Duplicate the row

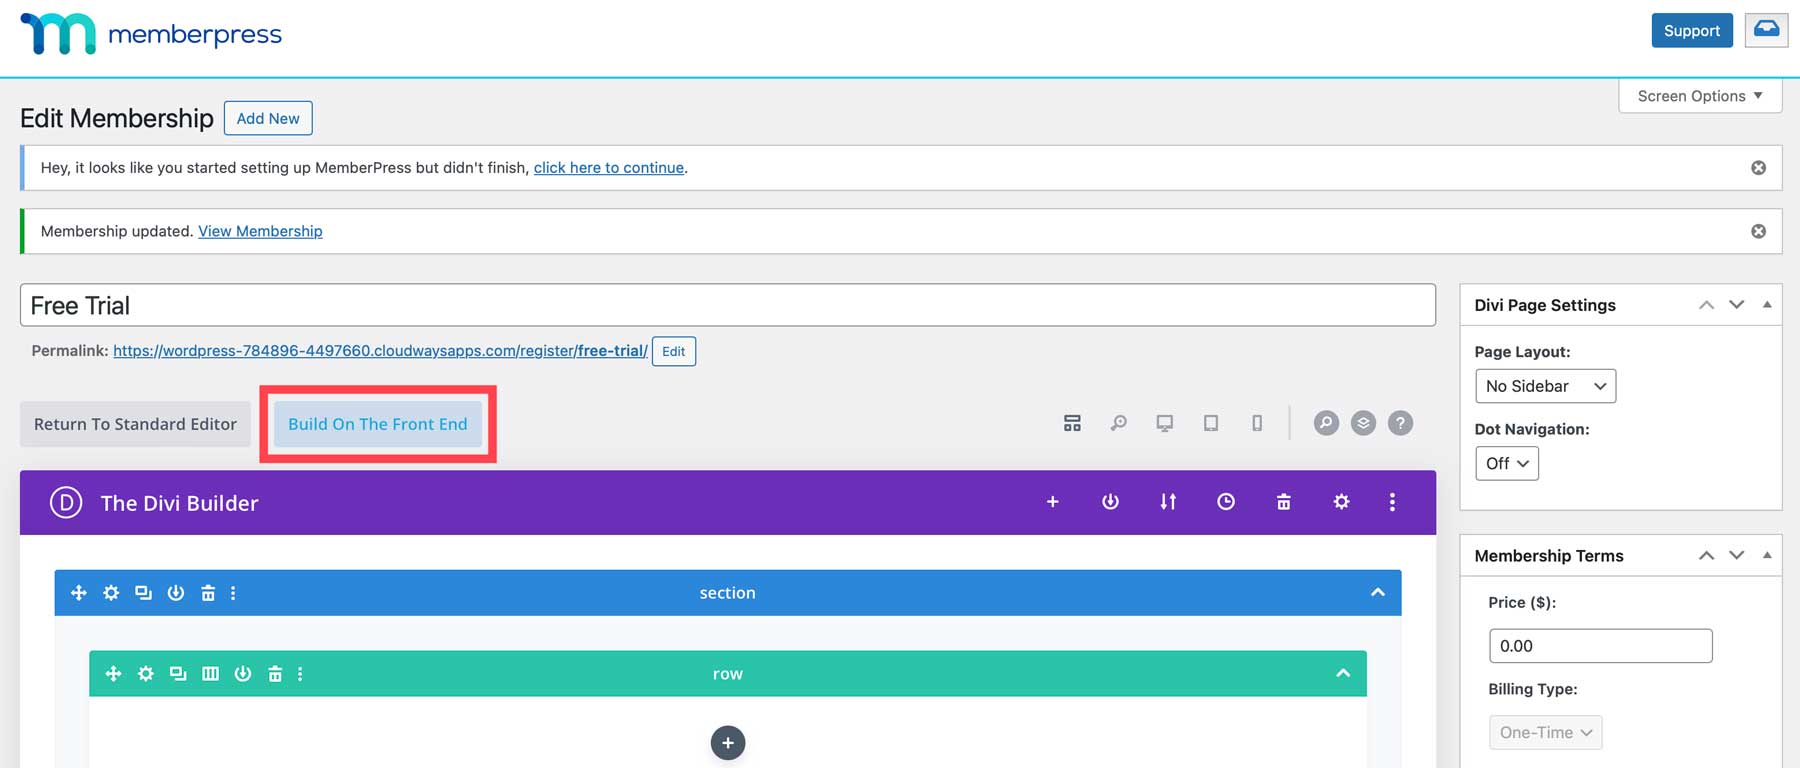click(x=178, y=674)
